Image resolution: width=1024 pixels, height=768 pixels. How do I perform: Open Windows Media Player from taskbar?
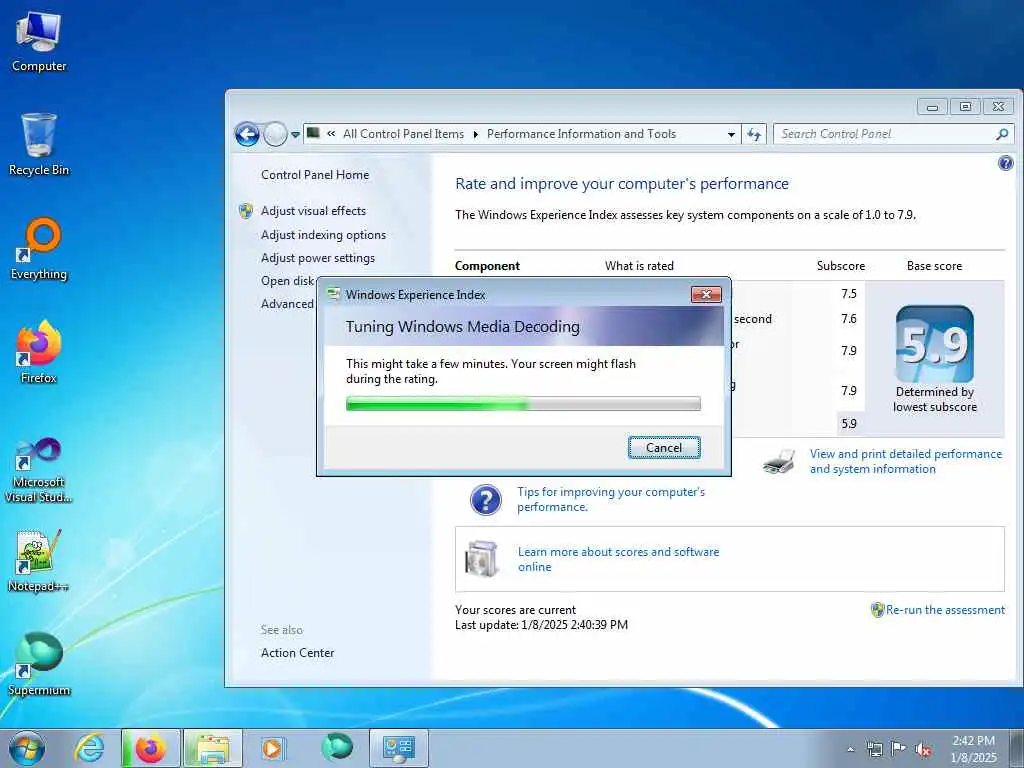[272, 748]
